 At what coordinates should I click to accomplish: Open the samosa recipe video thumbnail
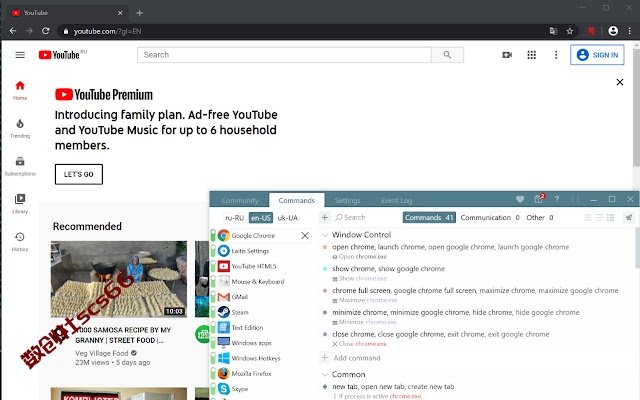[x=119, y=279]
